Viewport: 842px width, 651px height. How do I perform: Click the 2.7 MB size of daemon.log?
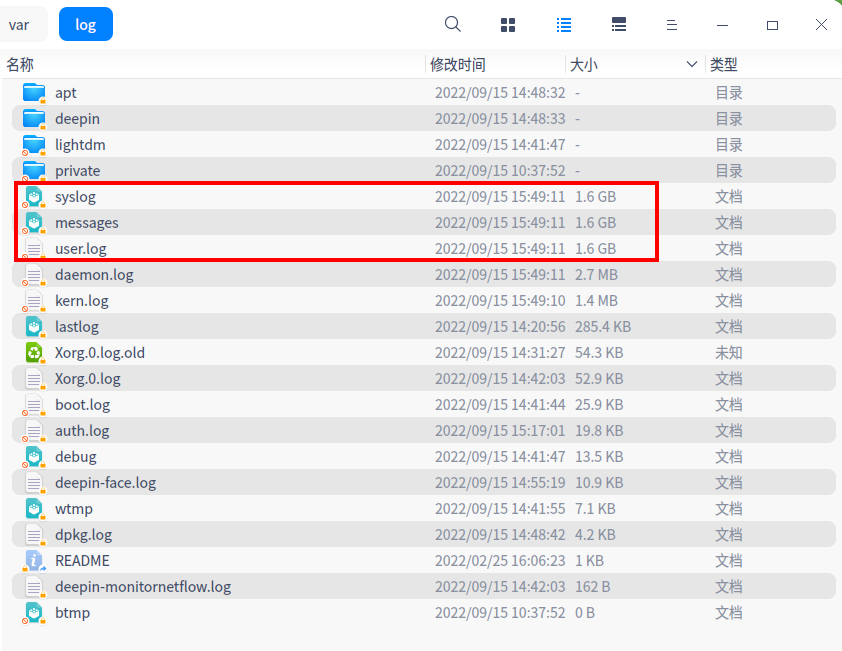[596, 275]
